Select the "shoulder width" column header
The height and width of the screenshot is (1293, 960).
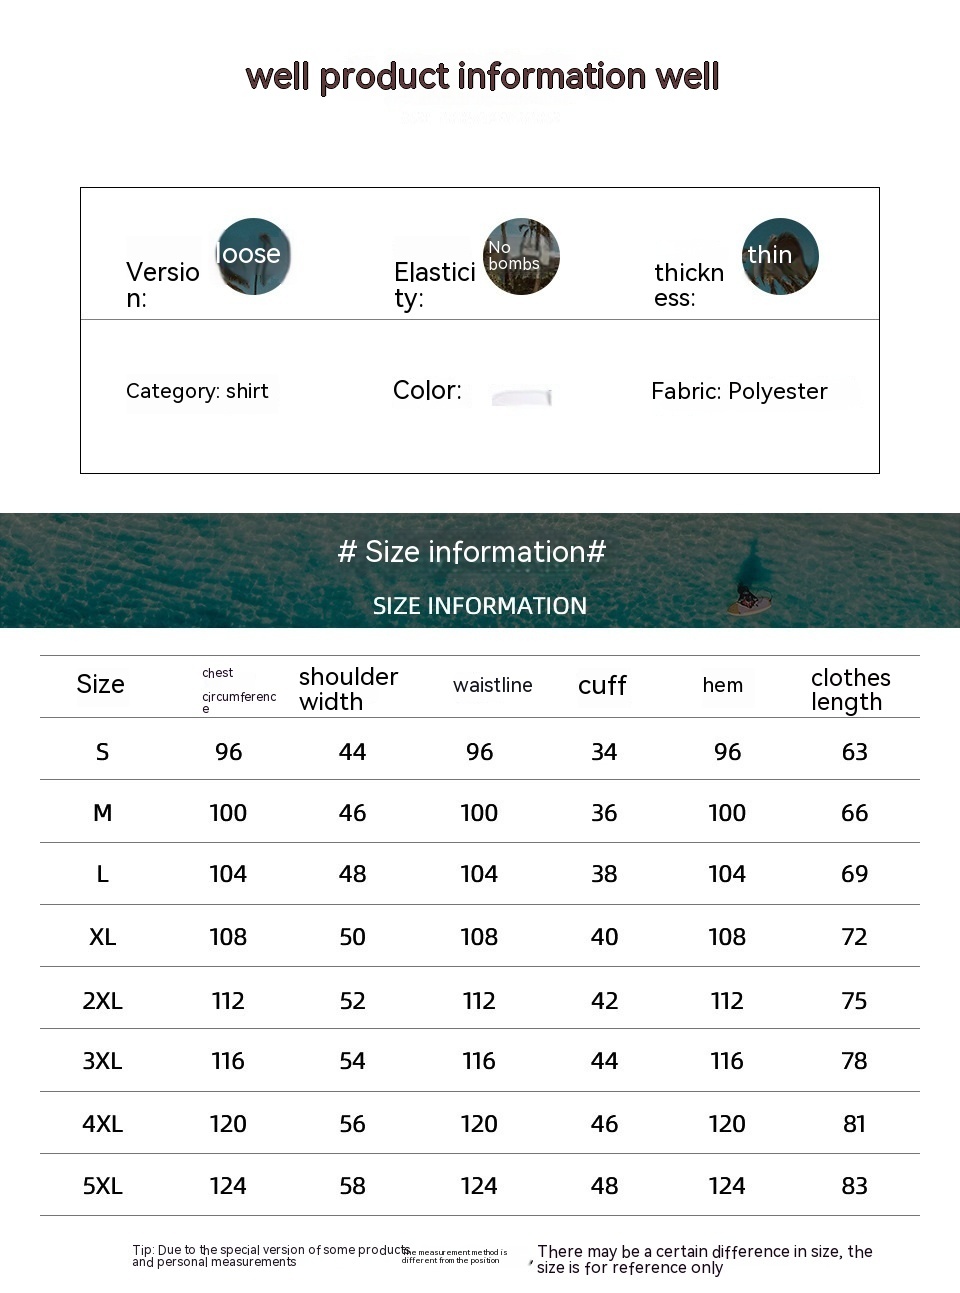[x=348, y=689]
